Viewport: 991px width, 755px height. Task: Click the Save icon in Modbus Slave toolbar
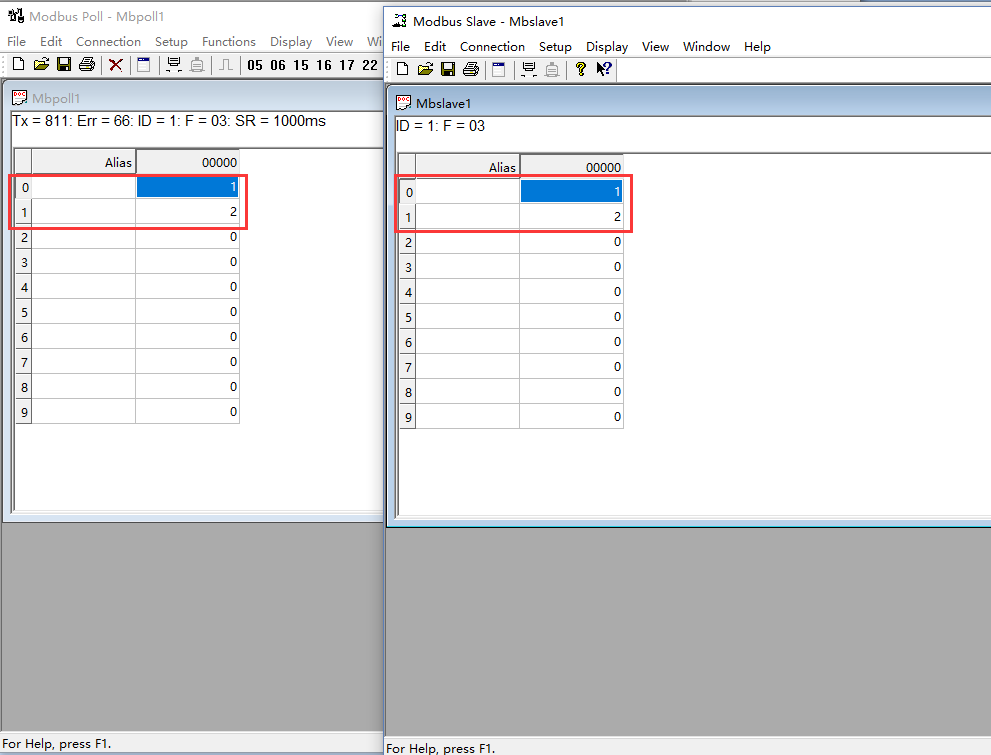[x=447, y=69]
